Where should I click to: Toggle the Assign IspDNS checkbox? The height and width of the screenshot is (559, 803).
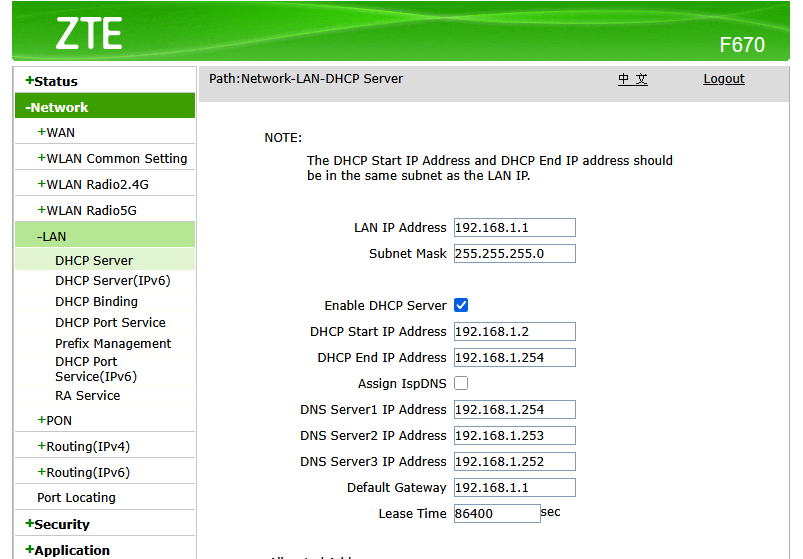click(x=461, y=383)
